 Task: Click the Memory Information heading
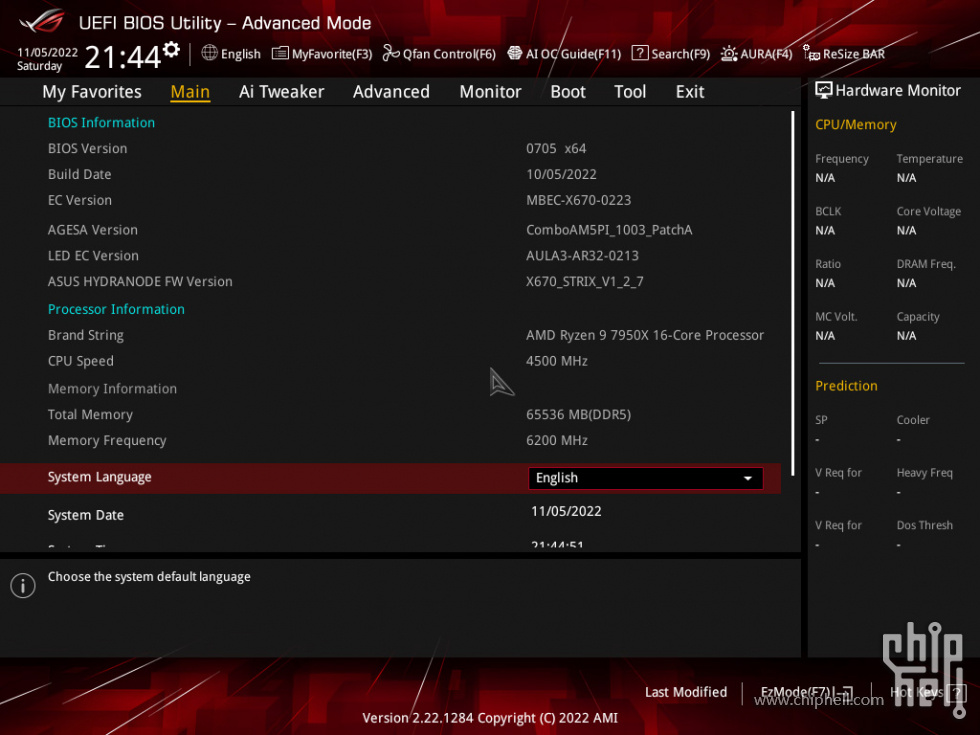click(x=112, y=389)
